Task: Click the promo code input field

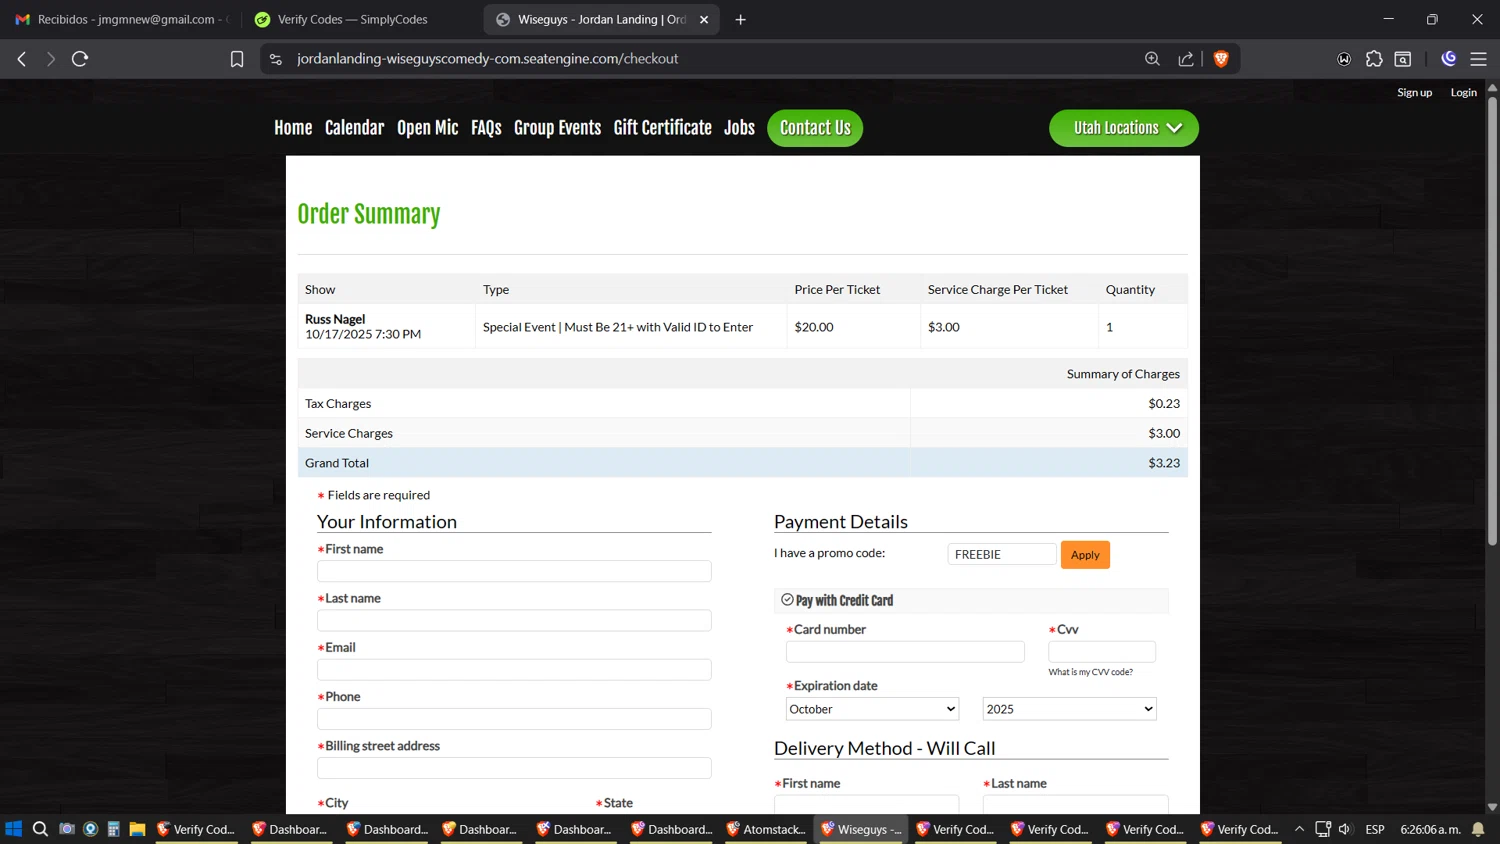Action: 1002,554
